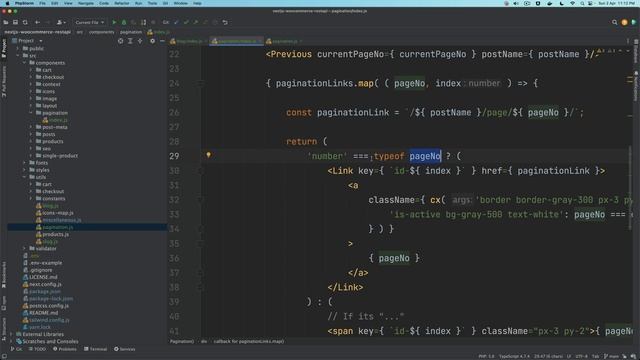
Task: Click the Select Opened File target icon
Action: click(120, 41)
